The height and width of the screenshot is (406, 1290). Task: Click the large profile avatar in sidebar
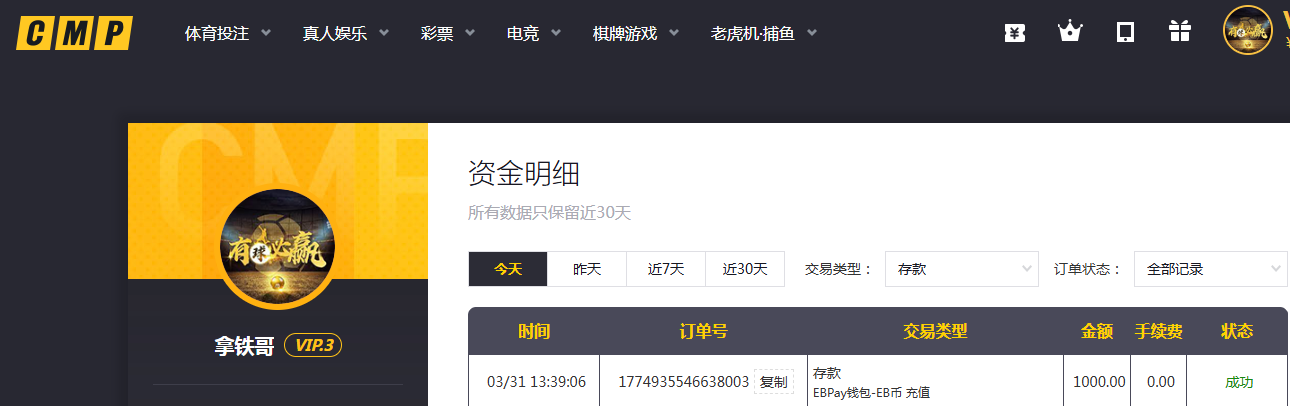click(x=278, y=247)
